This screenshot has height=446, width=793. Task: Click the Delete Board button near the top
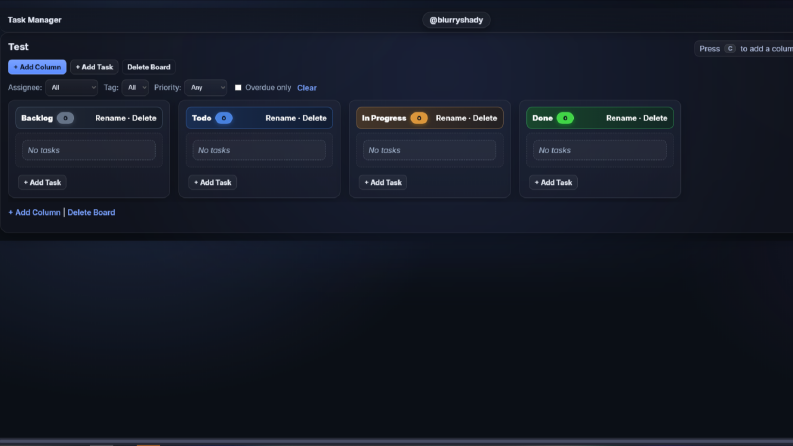click(149, 67)
